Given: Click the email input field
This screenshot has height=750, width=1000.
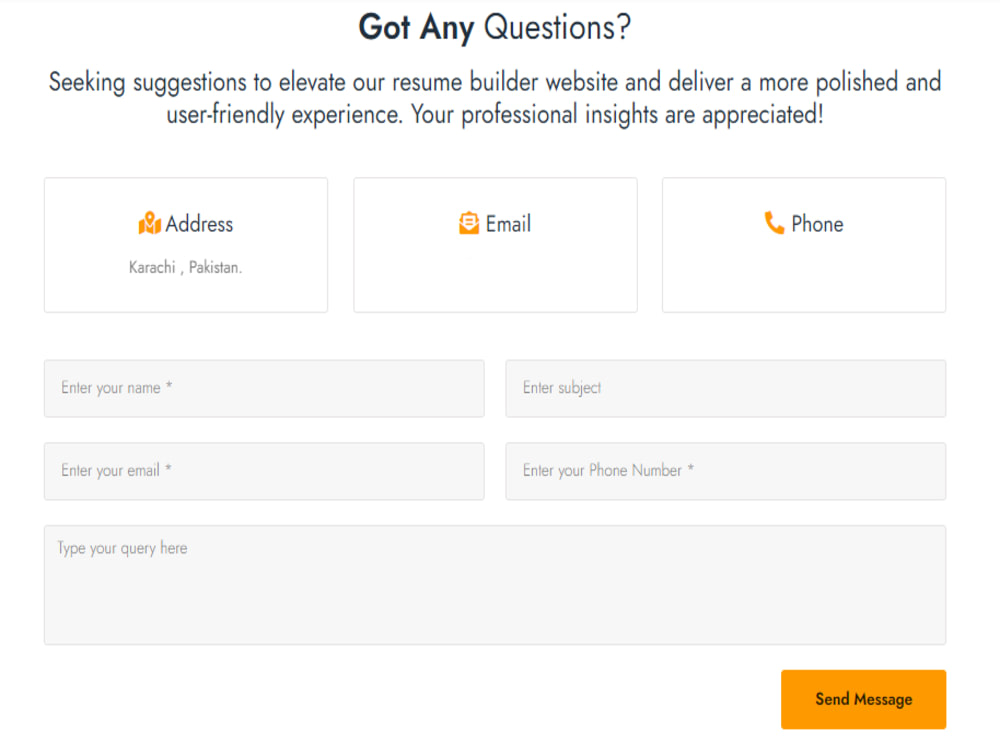Looking at the screenshot, I should pyautogui.click(x=263, y=470).
